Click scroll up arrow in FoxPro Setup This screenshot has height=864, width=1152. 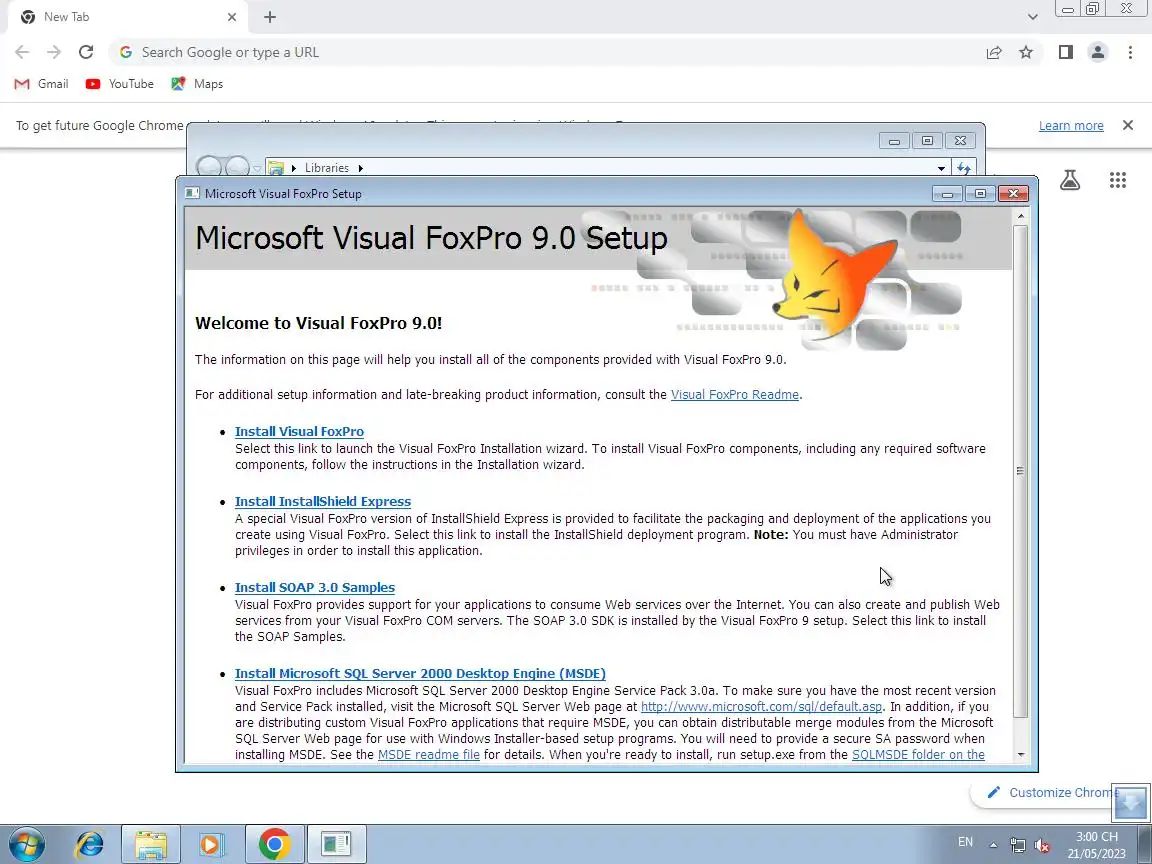click(x=1020, y=216)
